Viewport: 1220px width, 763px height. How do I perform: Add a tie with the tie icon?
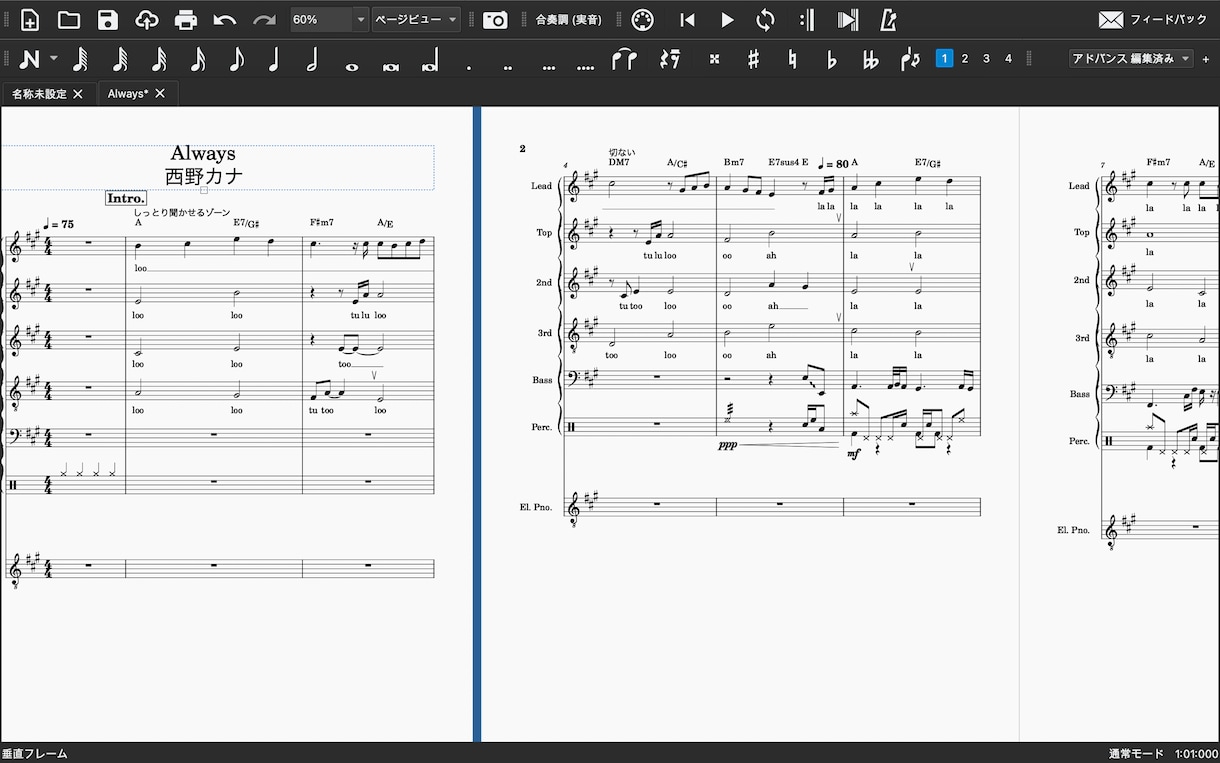point(624,59)
